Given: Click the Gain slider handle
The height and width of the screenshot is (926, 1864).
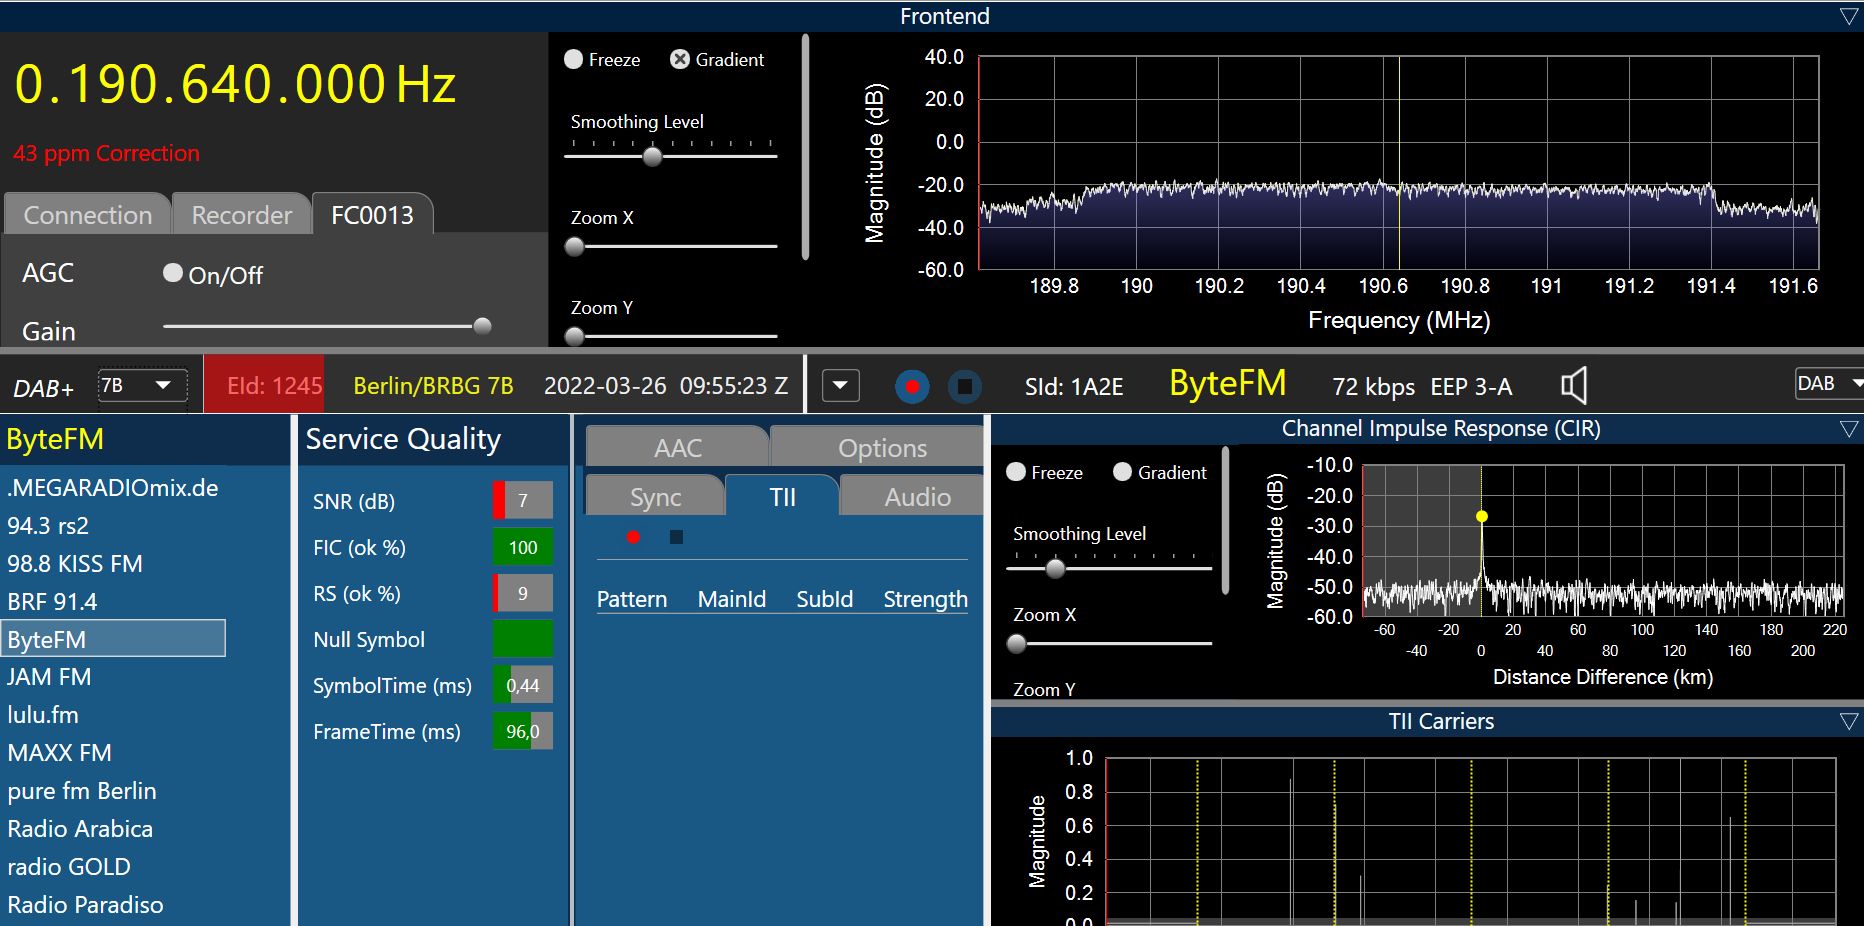Looking at the screenshot, I should click(482, 326).
